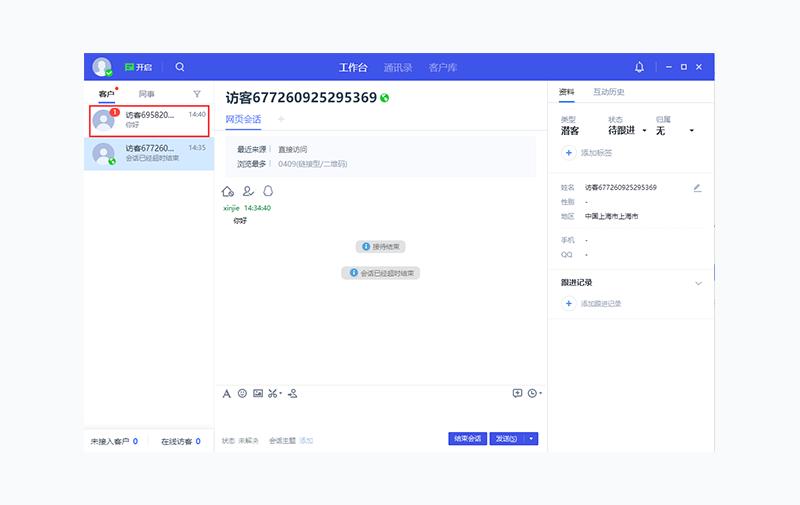Click the house icon above the chat
Viewport: 800px width, 505px height.
[x=228, y=191]
